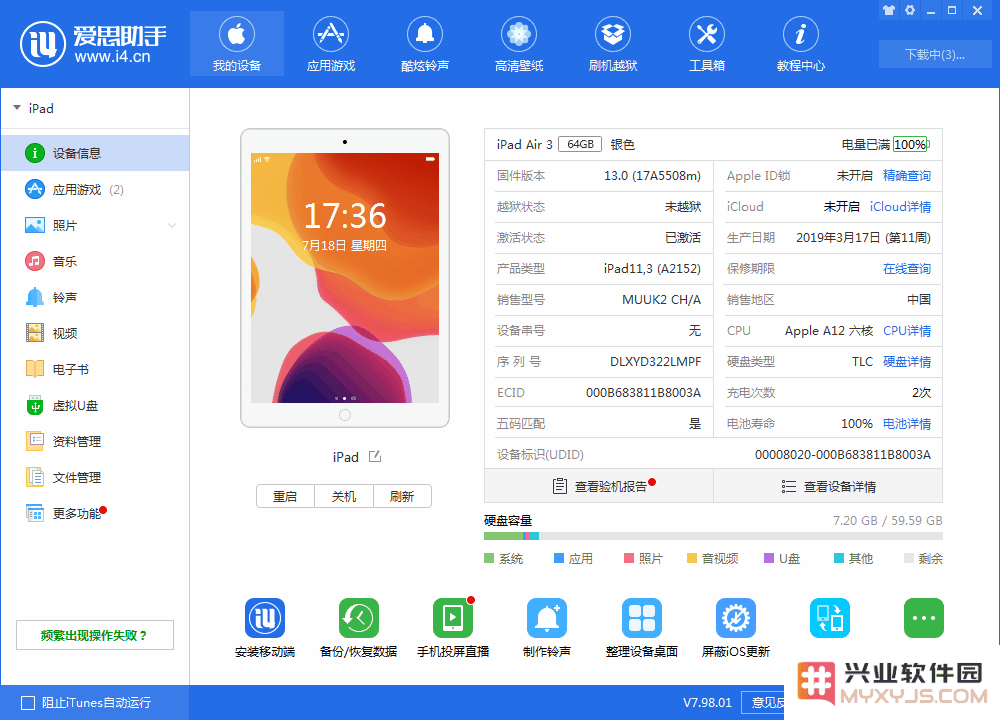Open the cyan device transfer shortcut icon
Screen dimensions: 1000x720
830,617
